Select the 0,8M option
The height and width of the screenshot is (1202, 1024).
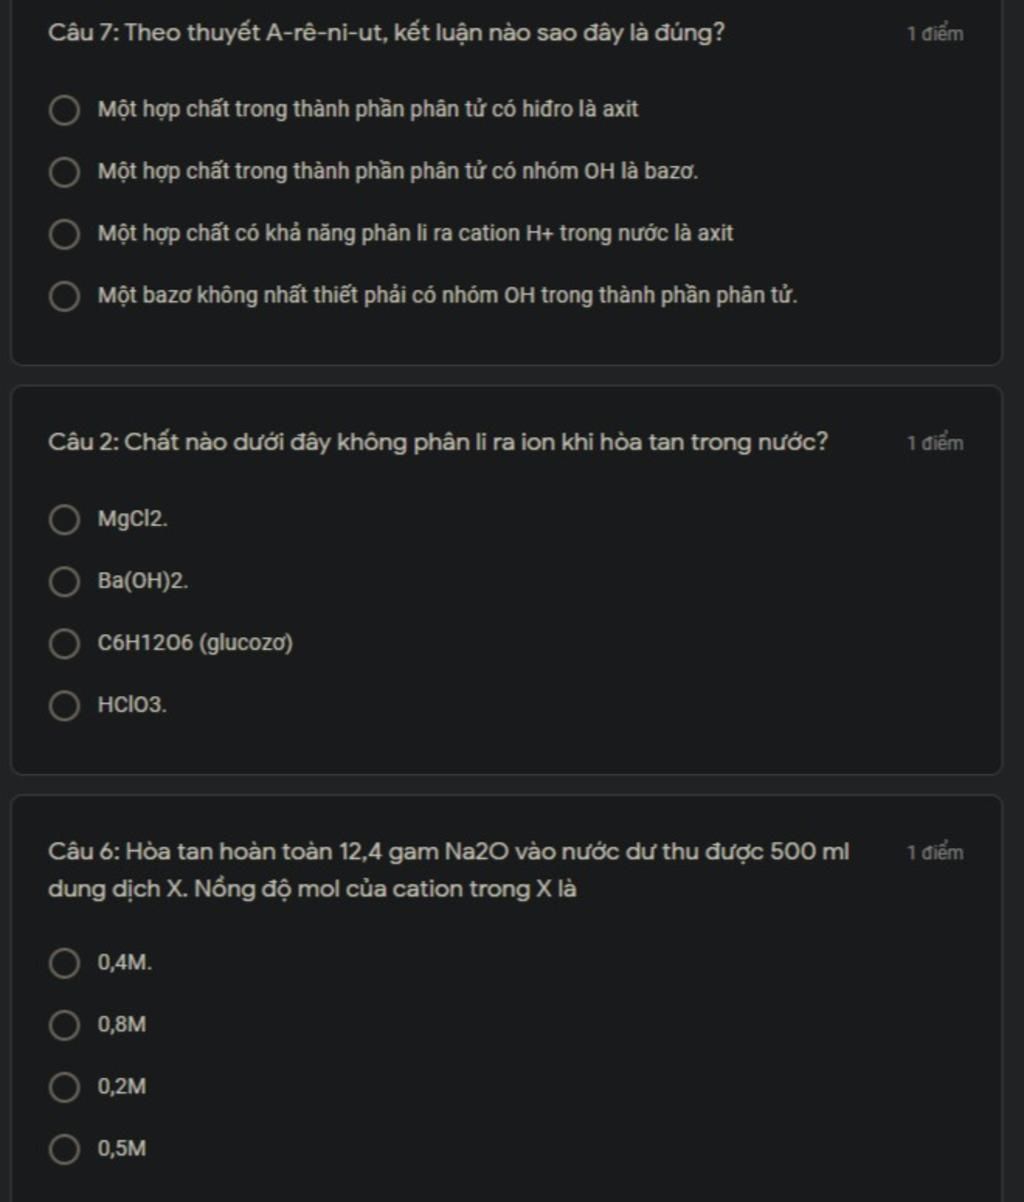click(x=64, y=1026)
